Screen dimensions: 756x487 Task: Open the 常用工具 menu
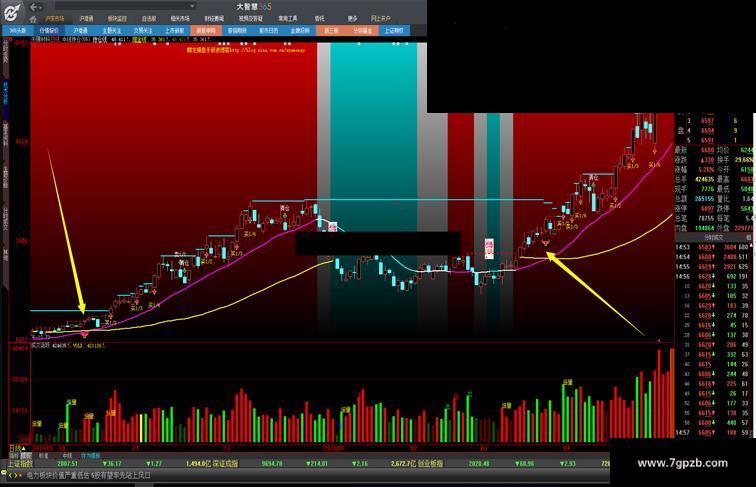(x=287, y=18)
